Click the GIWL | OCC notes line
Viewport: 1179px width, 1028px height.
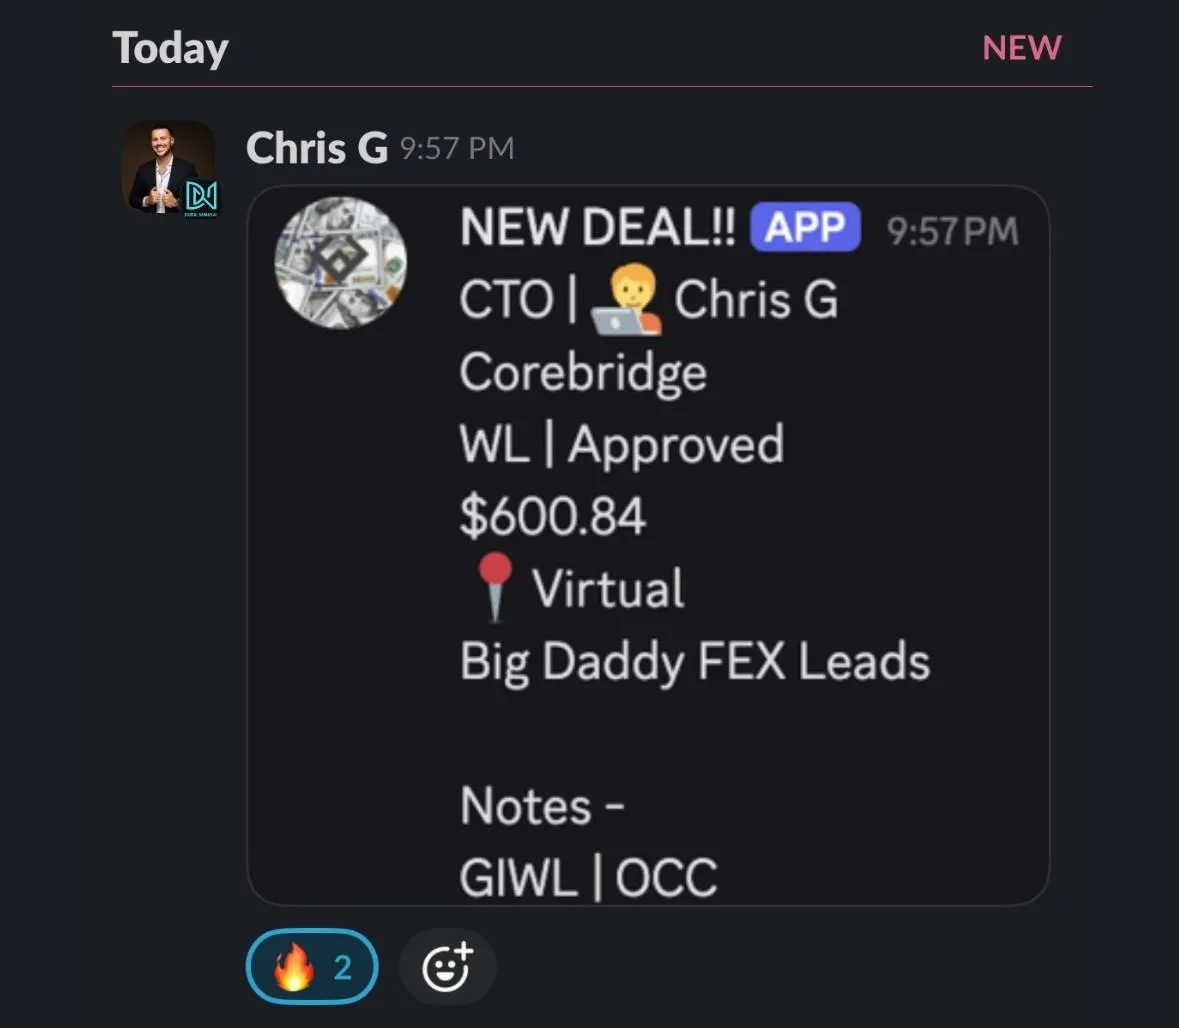pyautogui.click(x=589, y=878)
